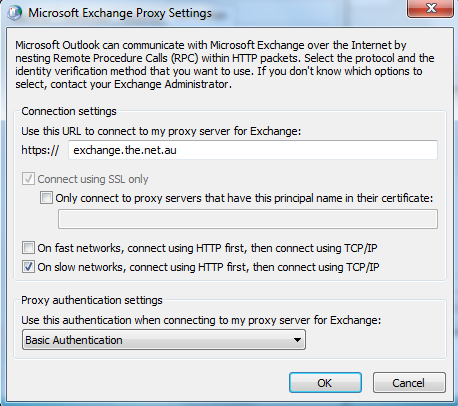The width and height of the screenshot is (458, 406).
Task: Click the https:// prefix label
Action: 40,150
